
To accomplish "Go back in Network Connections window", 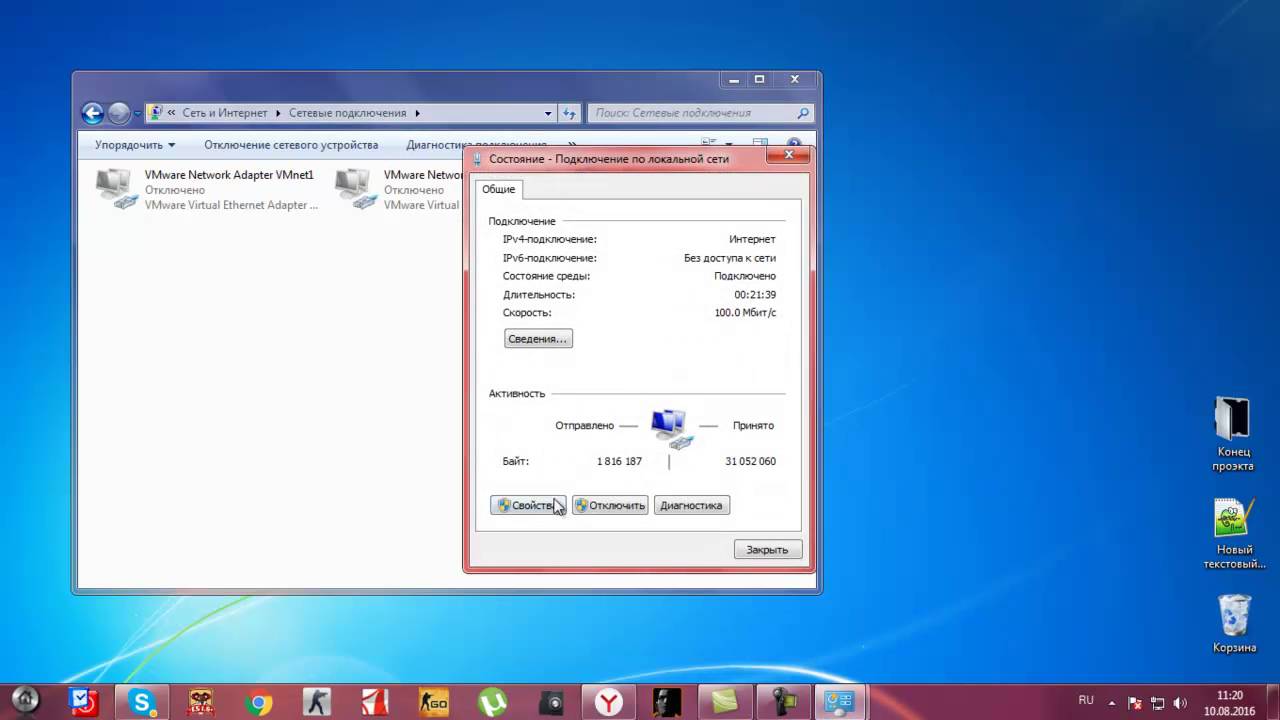I will coord(92,113).
